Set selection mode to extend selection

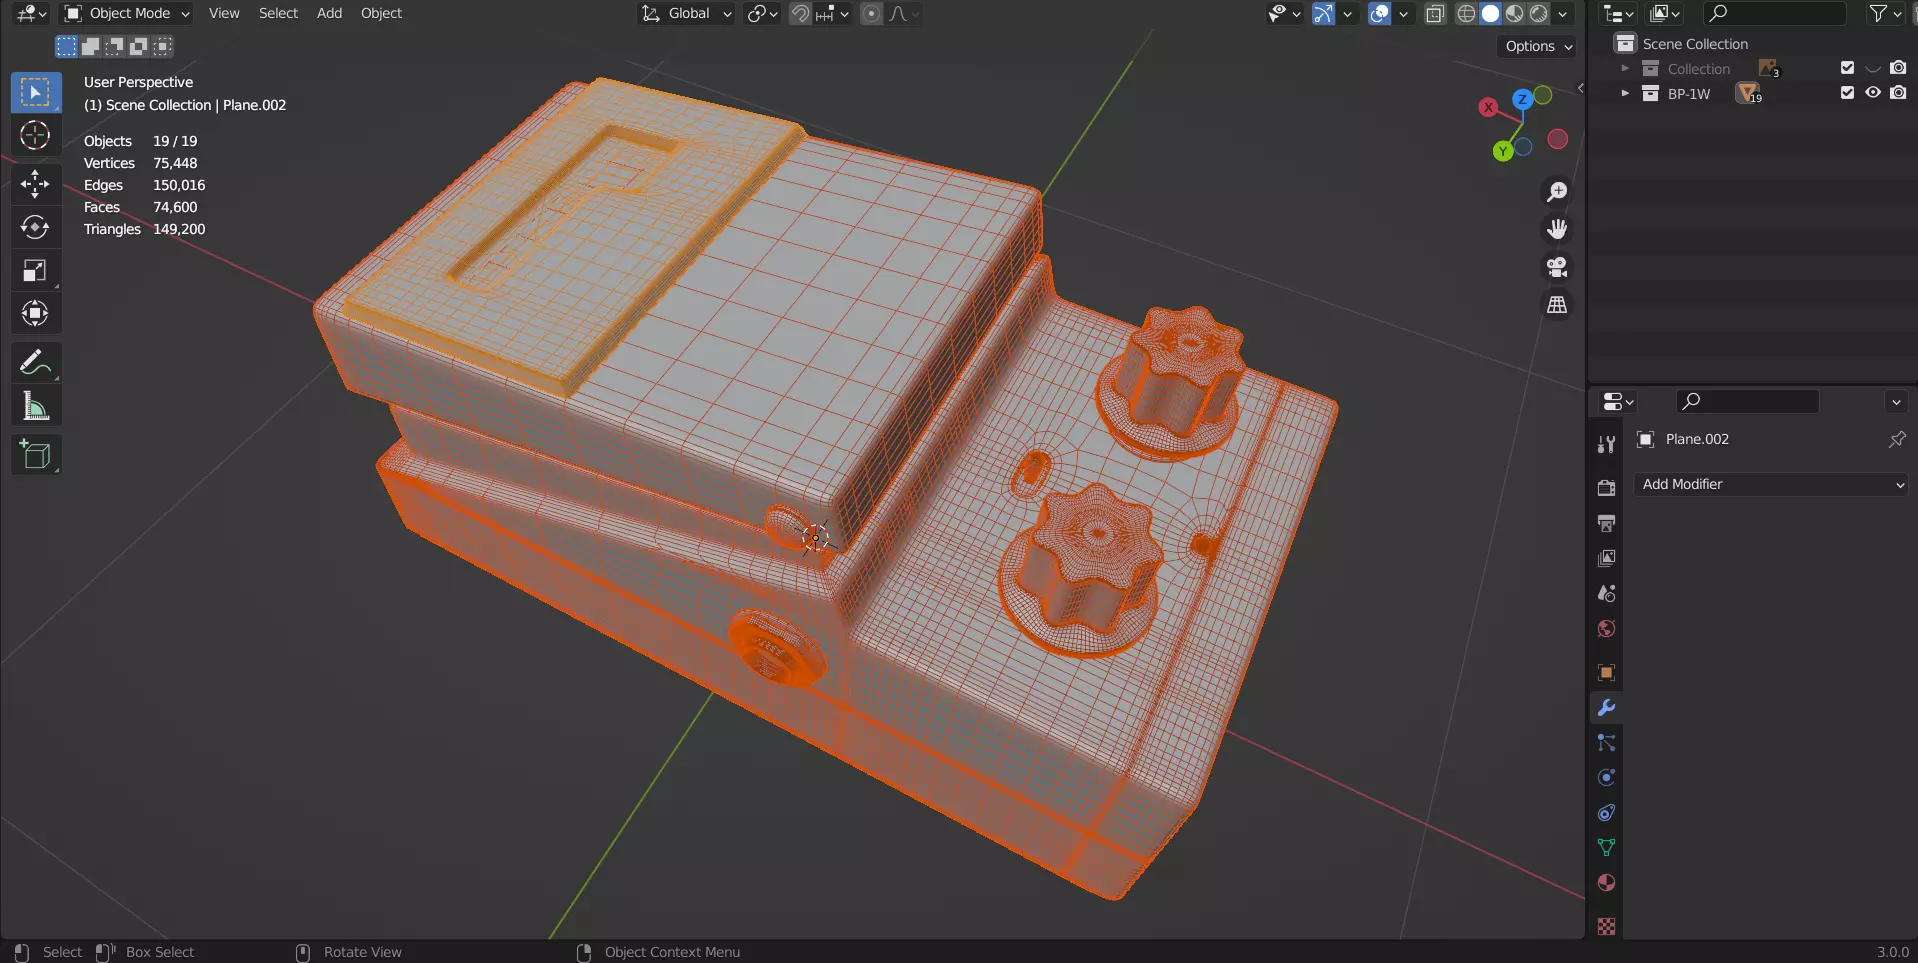[90, 46]
